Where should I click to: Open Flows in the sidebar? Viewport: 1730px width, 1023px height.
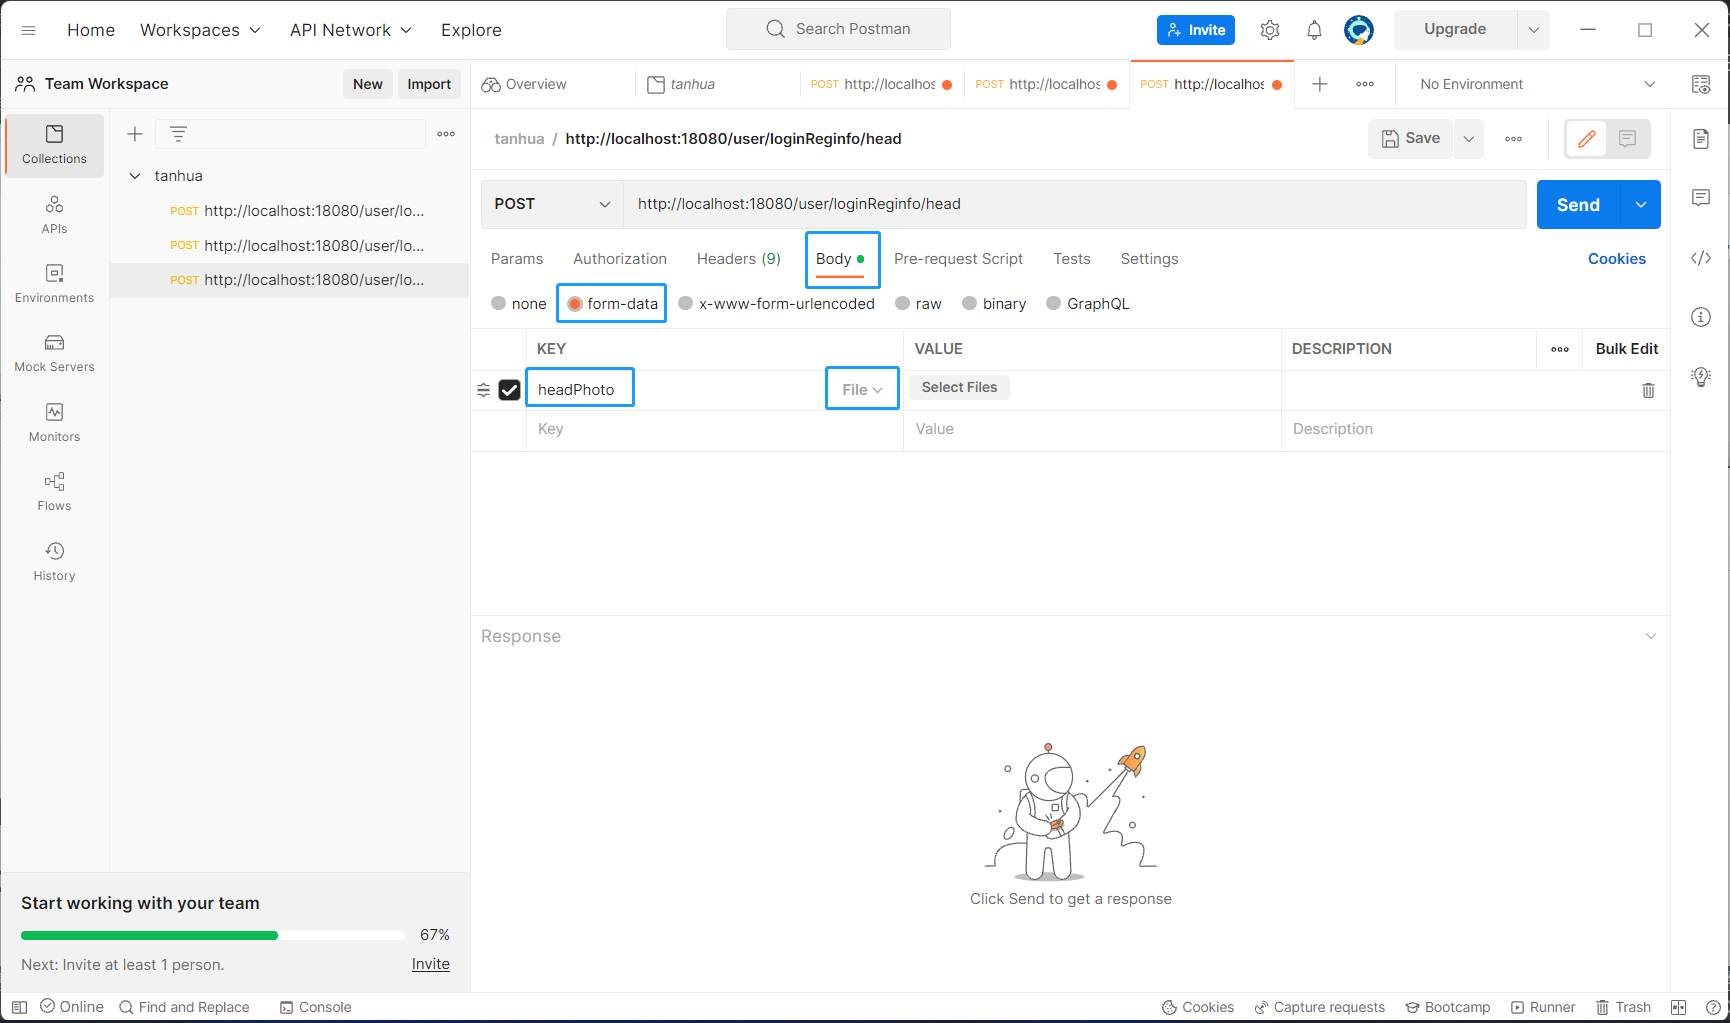[54, 492]
